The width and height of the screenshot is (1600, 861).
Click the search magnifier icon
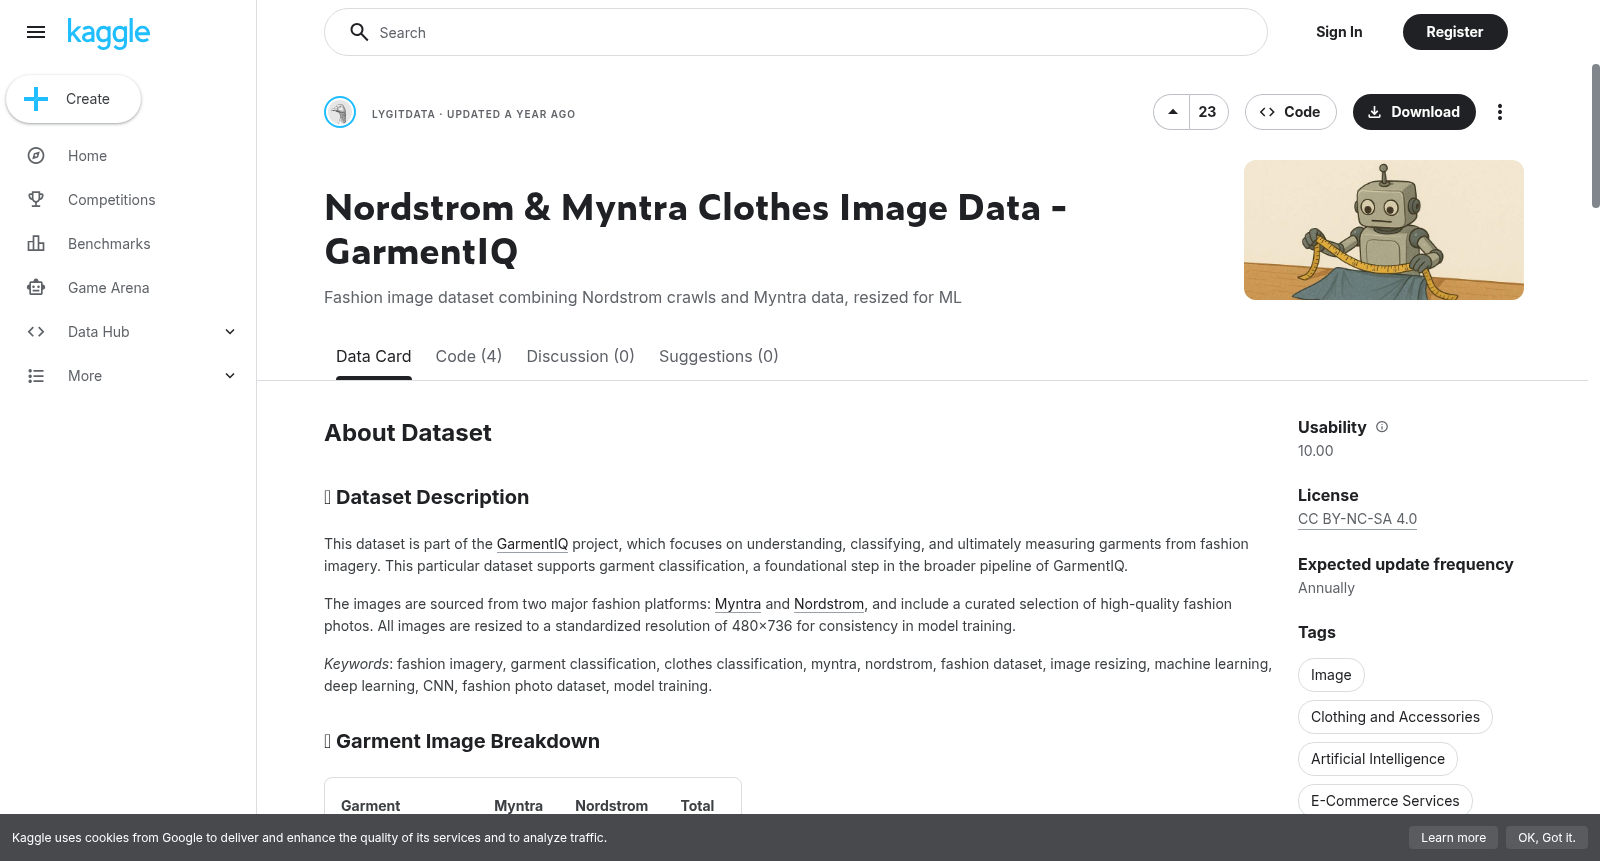(x=359, y=32)
